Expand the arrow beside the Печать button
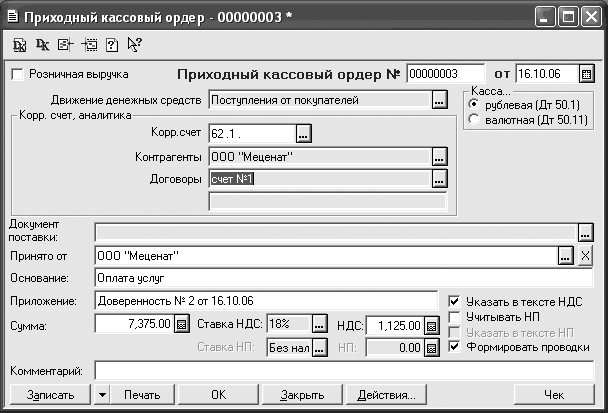 click(102, 395)
